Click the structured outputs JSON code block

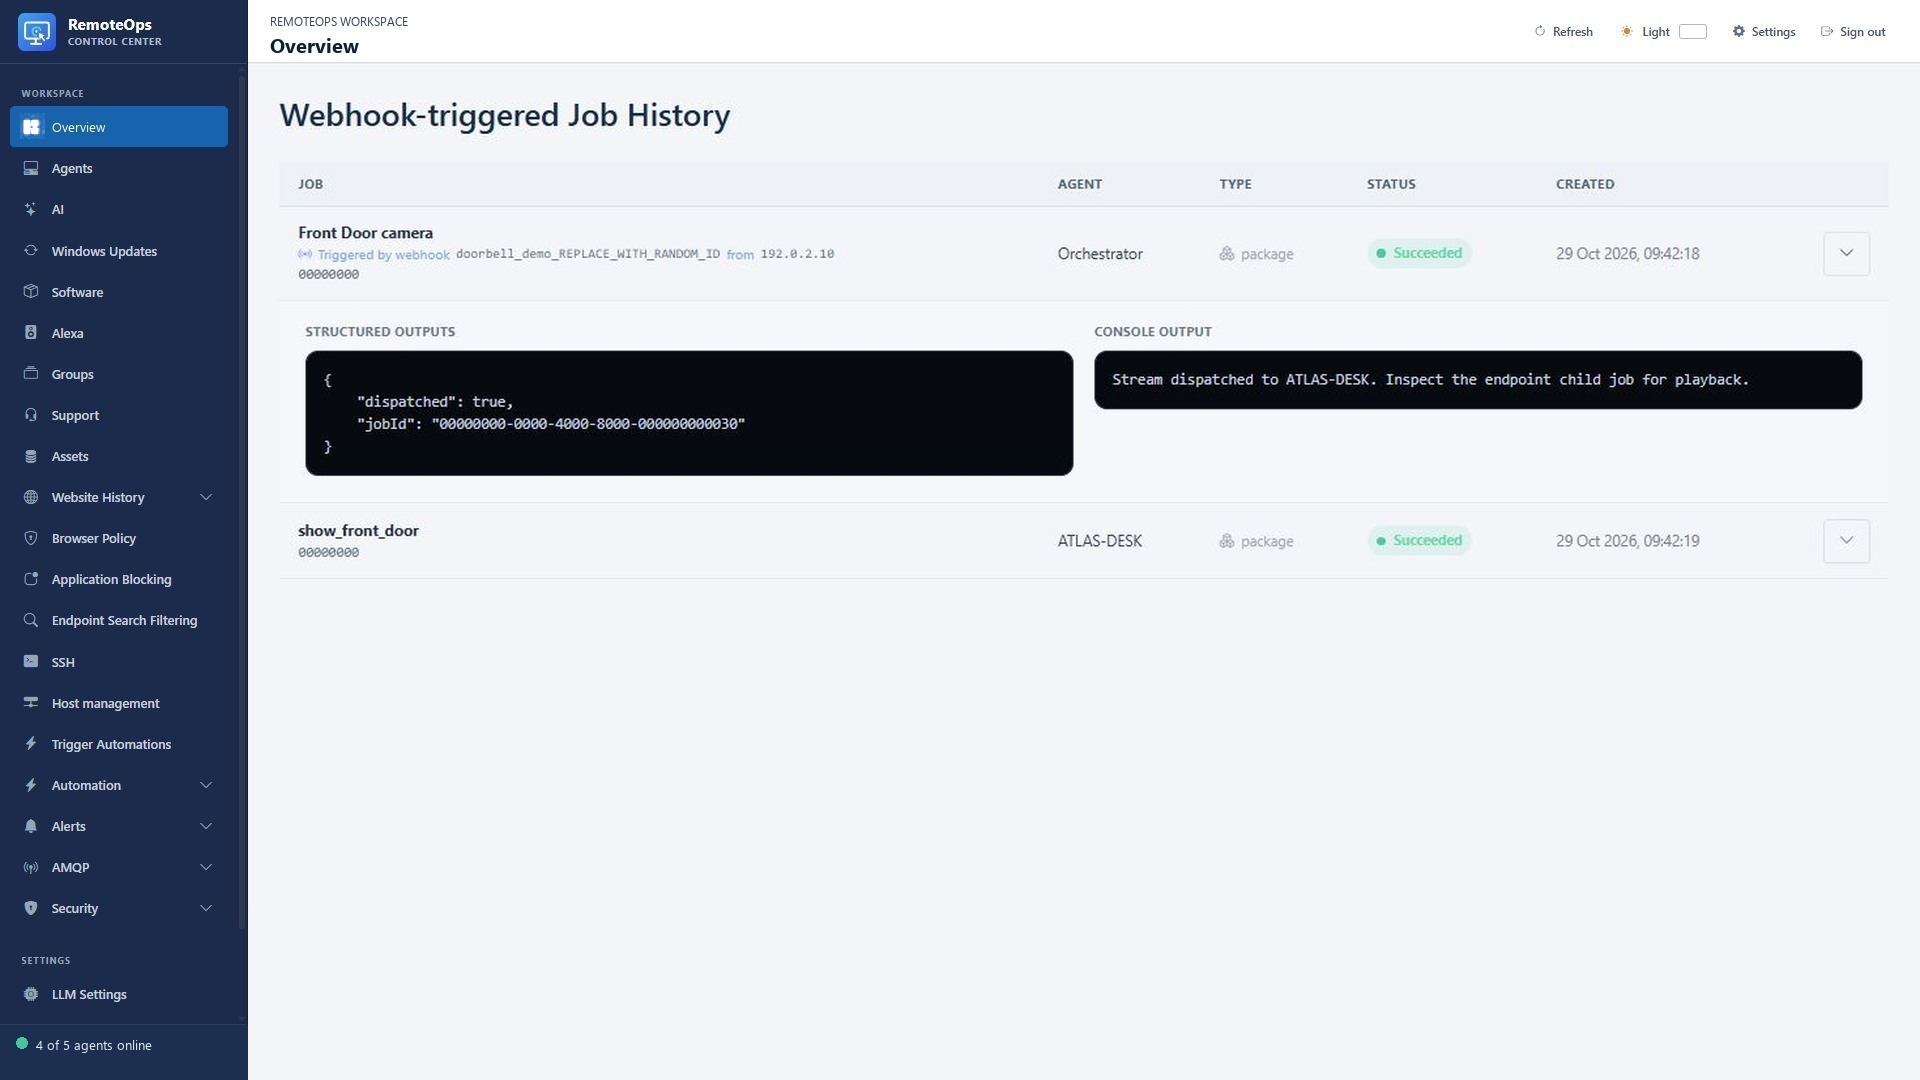(x=689, y=413)
